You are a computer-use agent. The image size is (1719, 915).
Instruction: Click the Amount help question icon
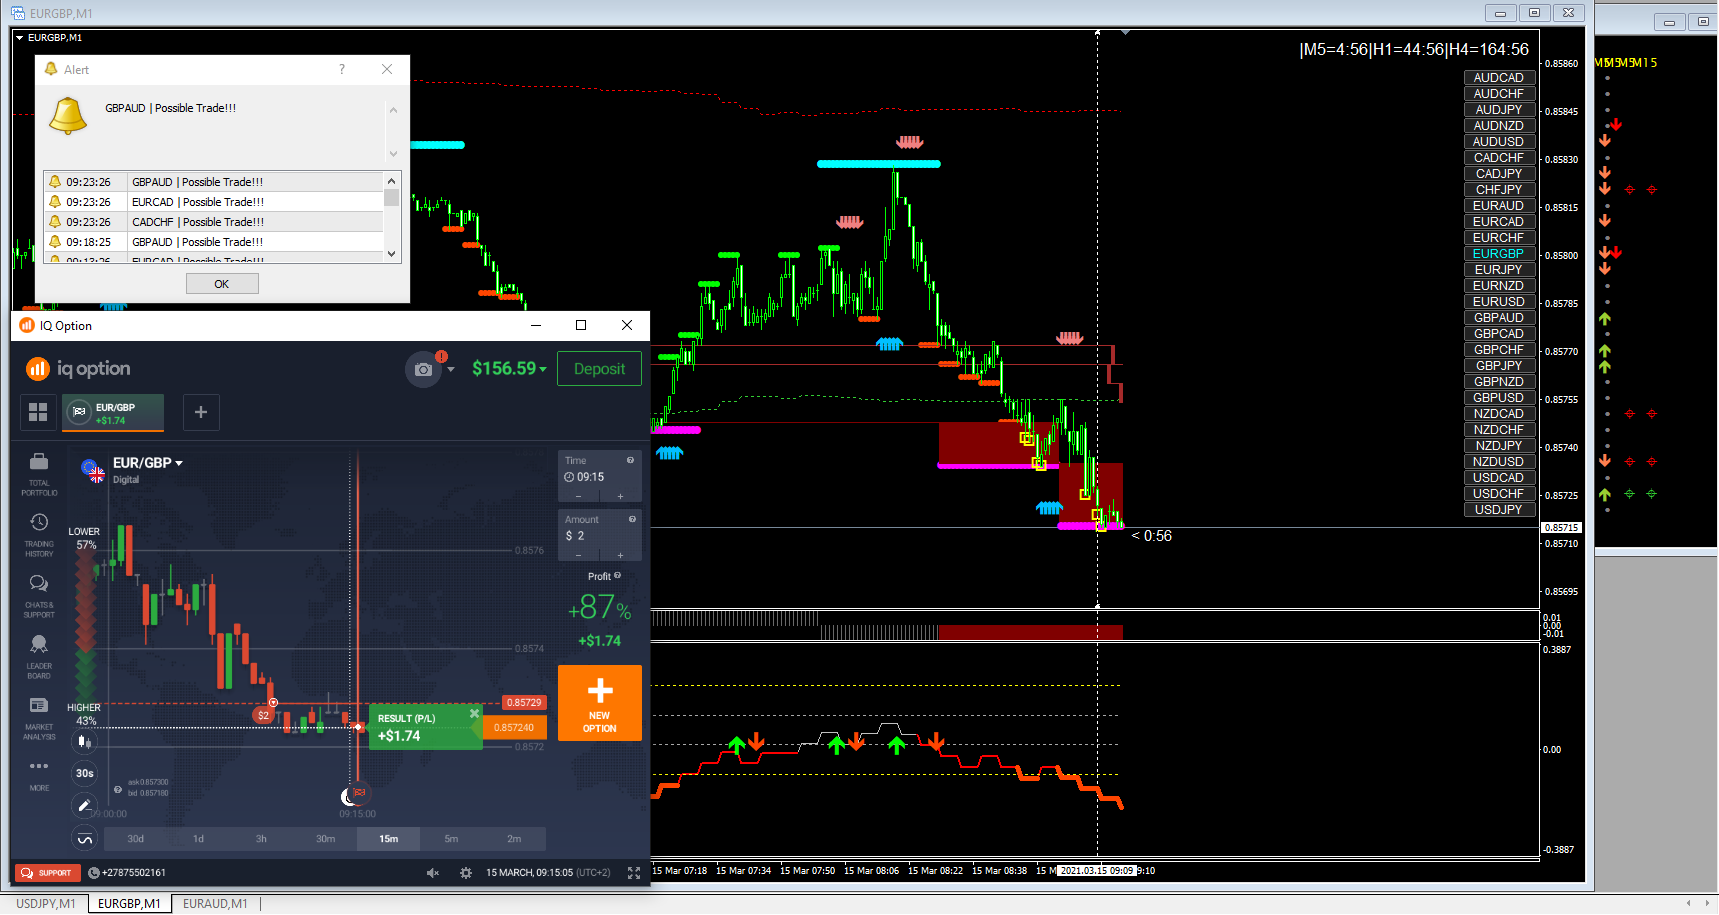(x=632, y=519)
